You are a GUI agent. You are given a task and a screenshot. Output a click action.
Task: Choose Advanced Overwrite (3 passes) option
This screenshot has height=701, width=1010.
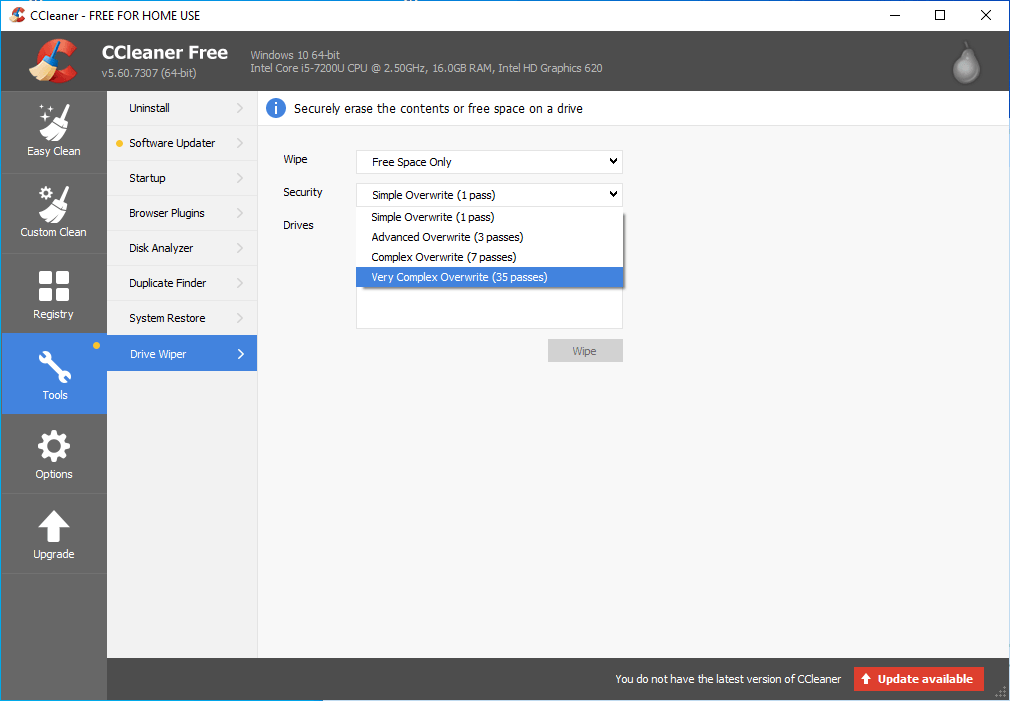tap(447, 237)
